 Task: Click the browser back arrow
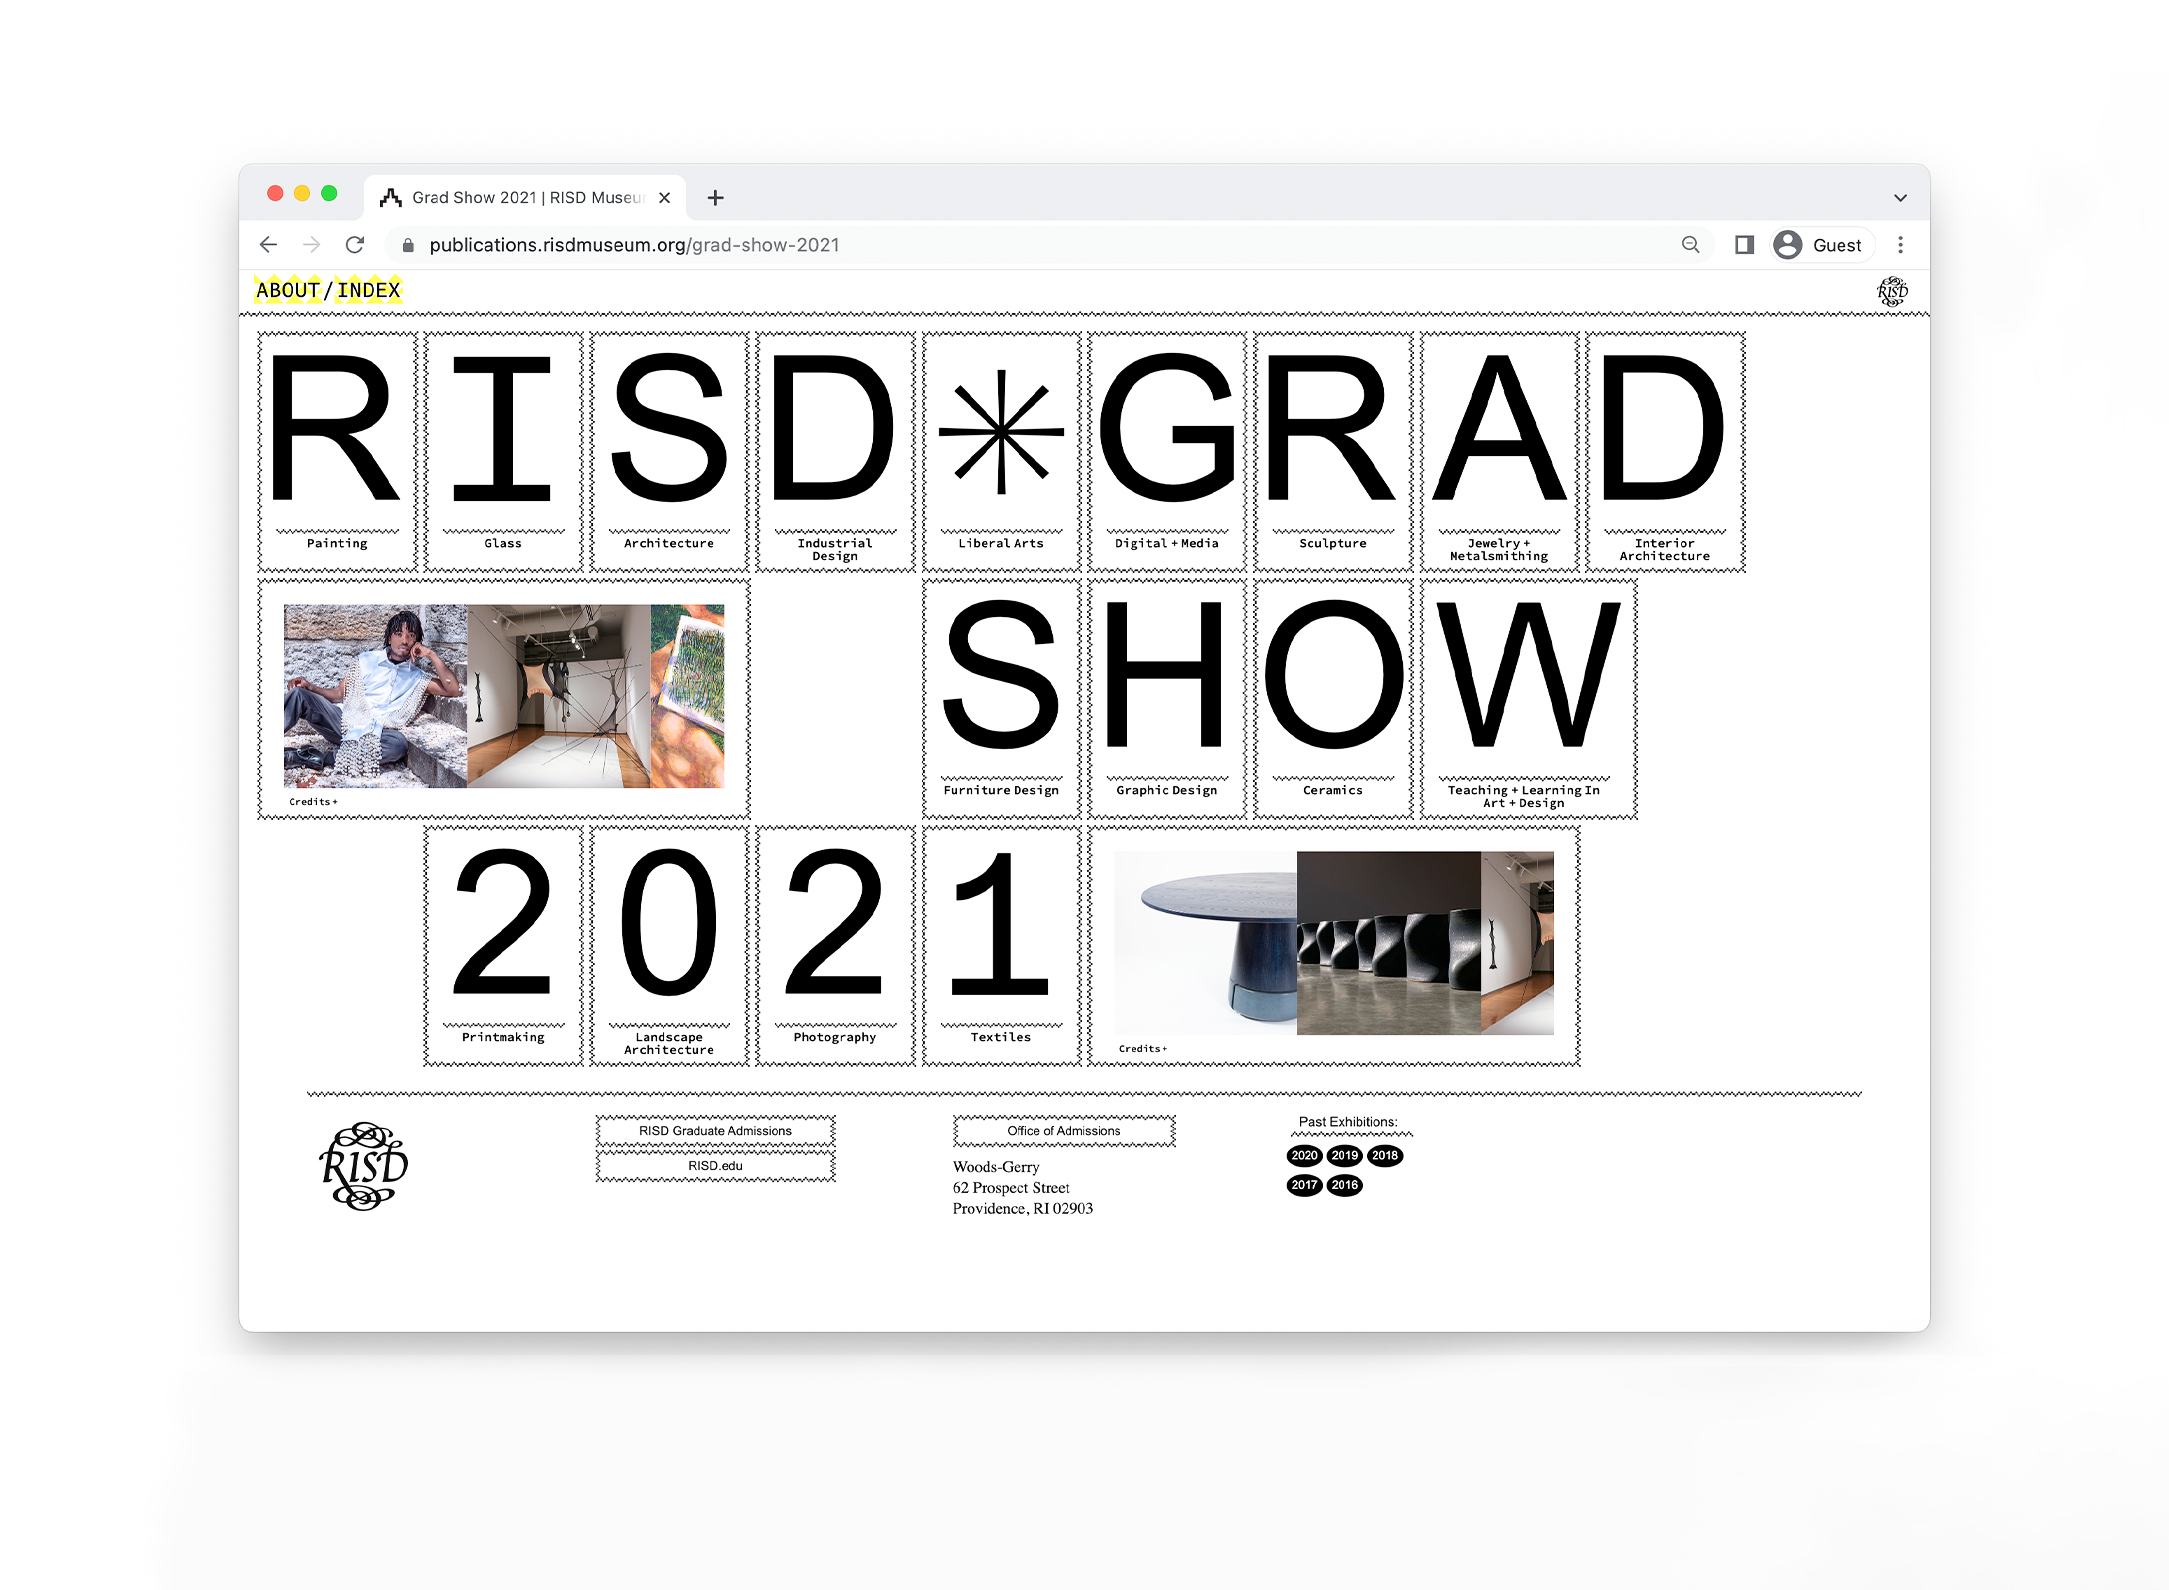(x=268, y=245)
